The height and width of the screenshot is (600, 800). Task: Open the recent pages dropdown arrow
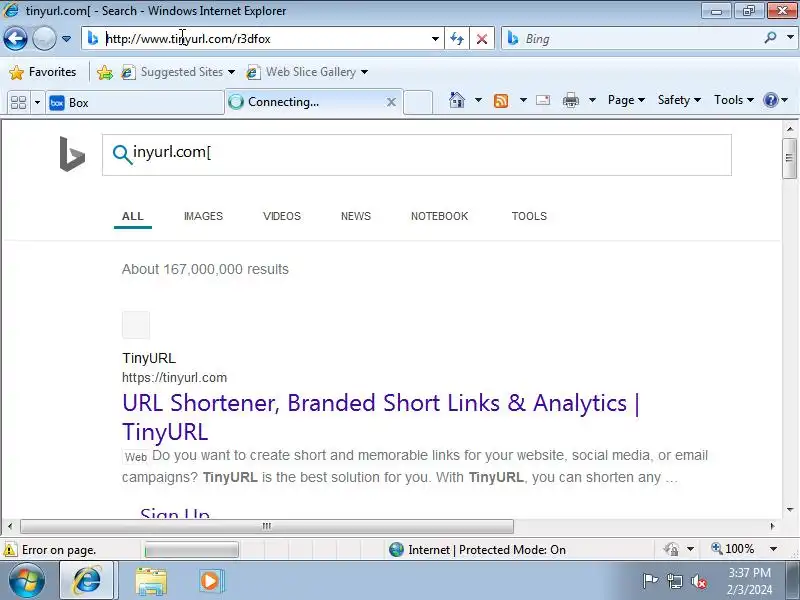[x=66, y=39]
